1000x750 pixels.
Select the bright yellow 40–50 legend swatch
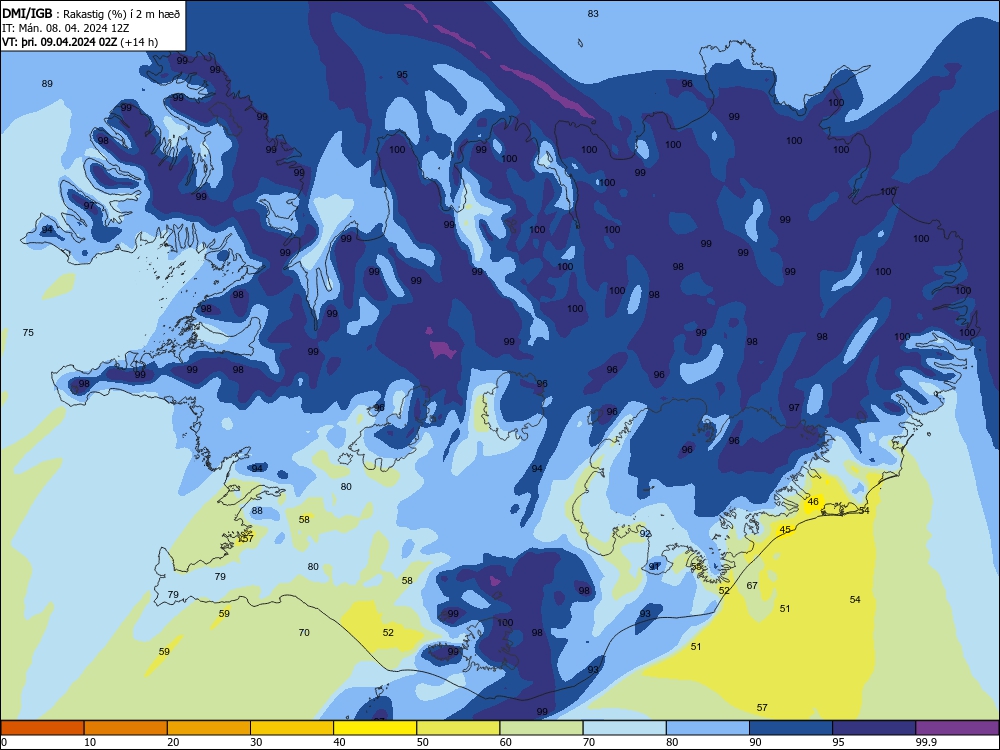click(375, 728)
